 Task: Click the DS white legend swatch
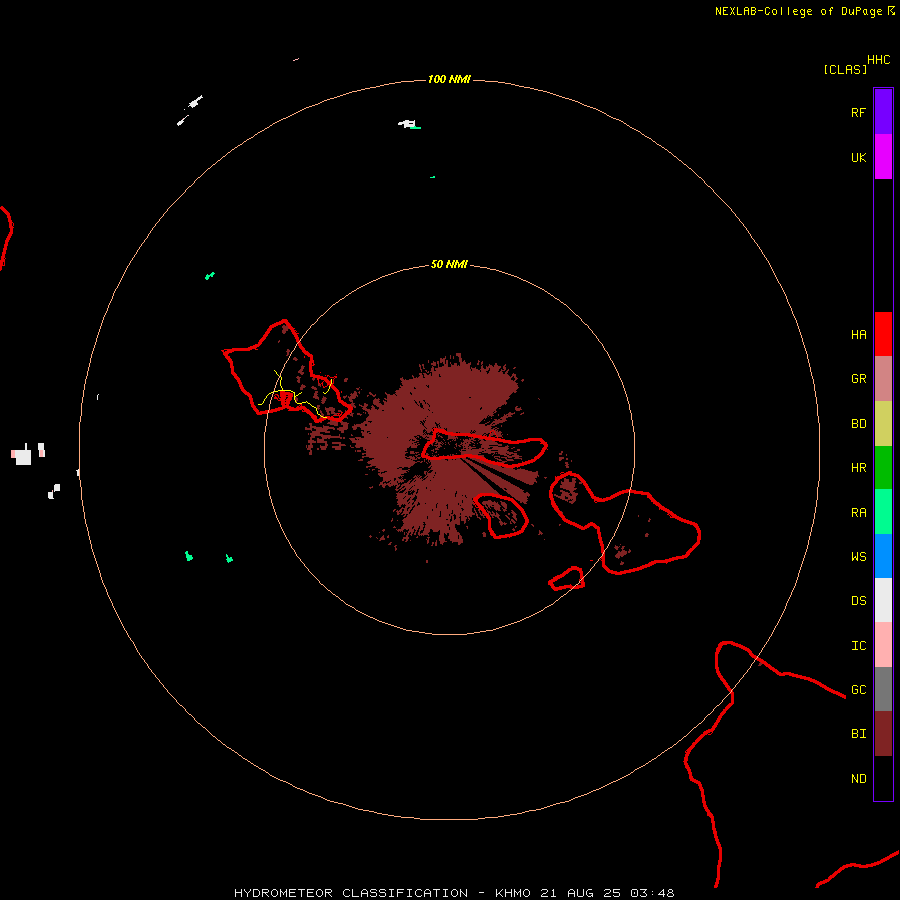click(883, 600)
